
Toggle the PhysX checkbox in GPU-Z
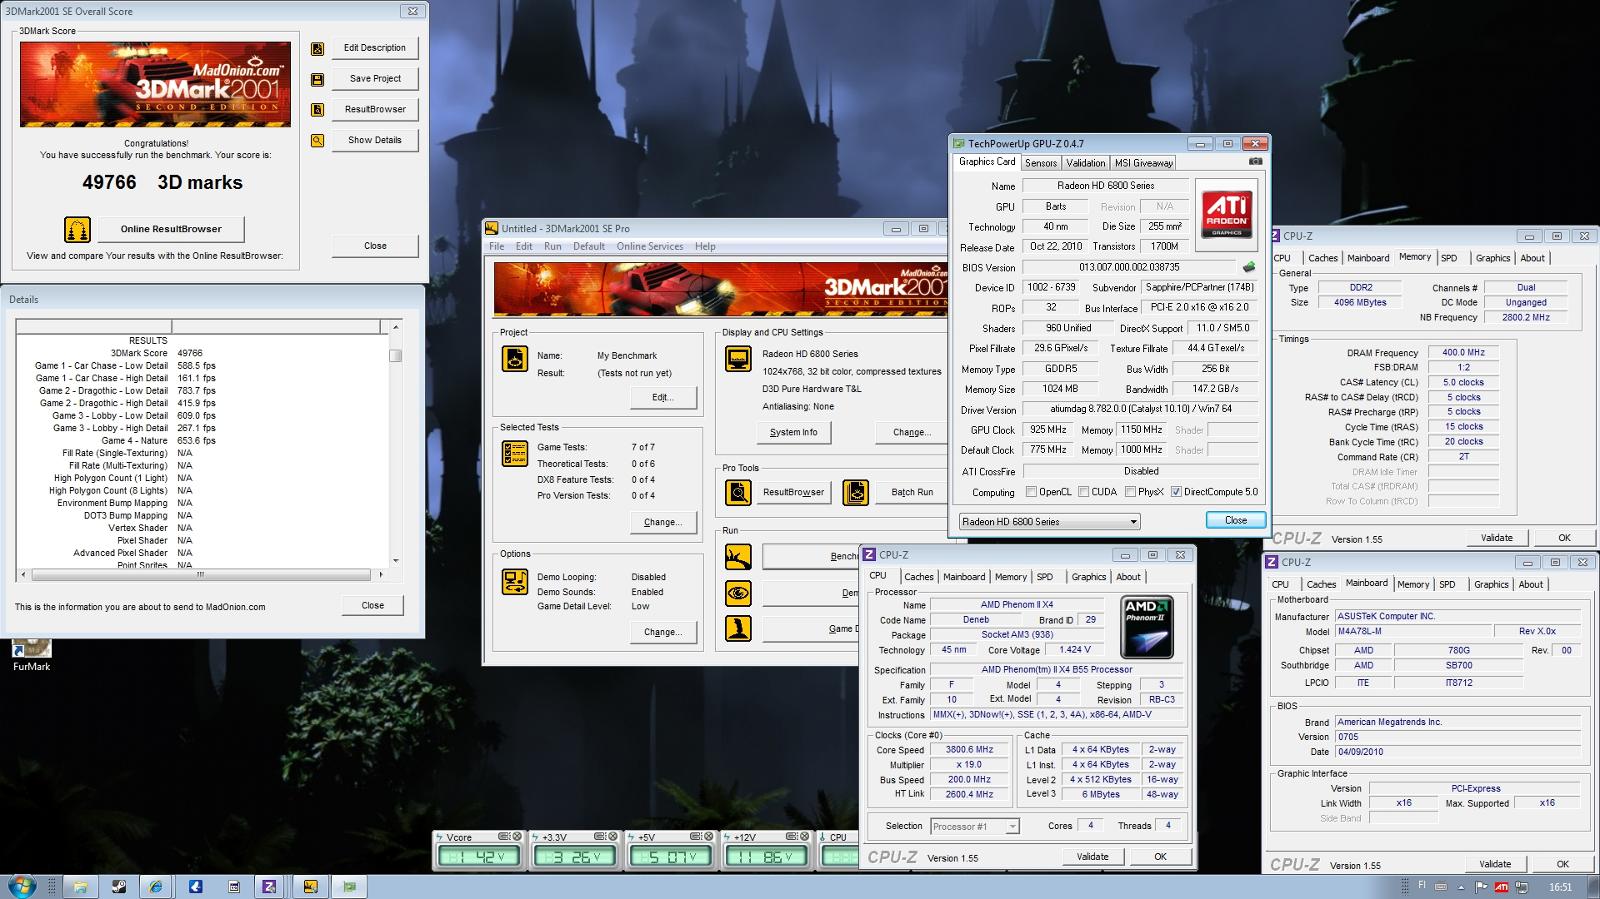click(x=1130, y=492)
